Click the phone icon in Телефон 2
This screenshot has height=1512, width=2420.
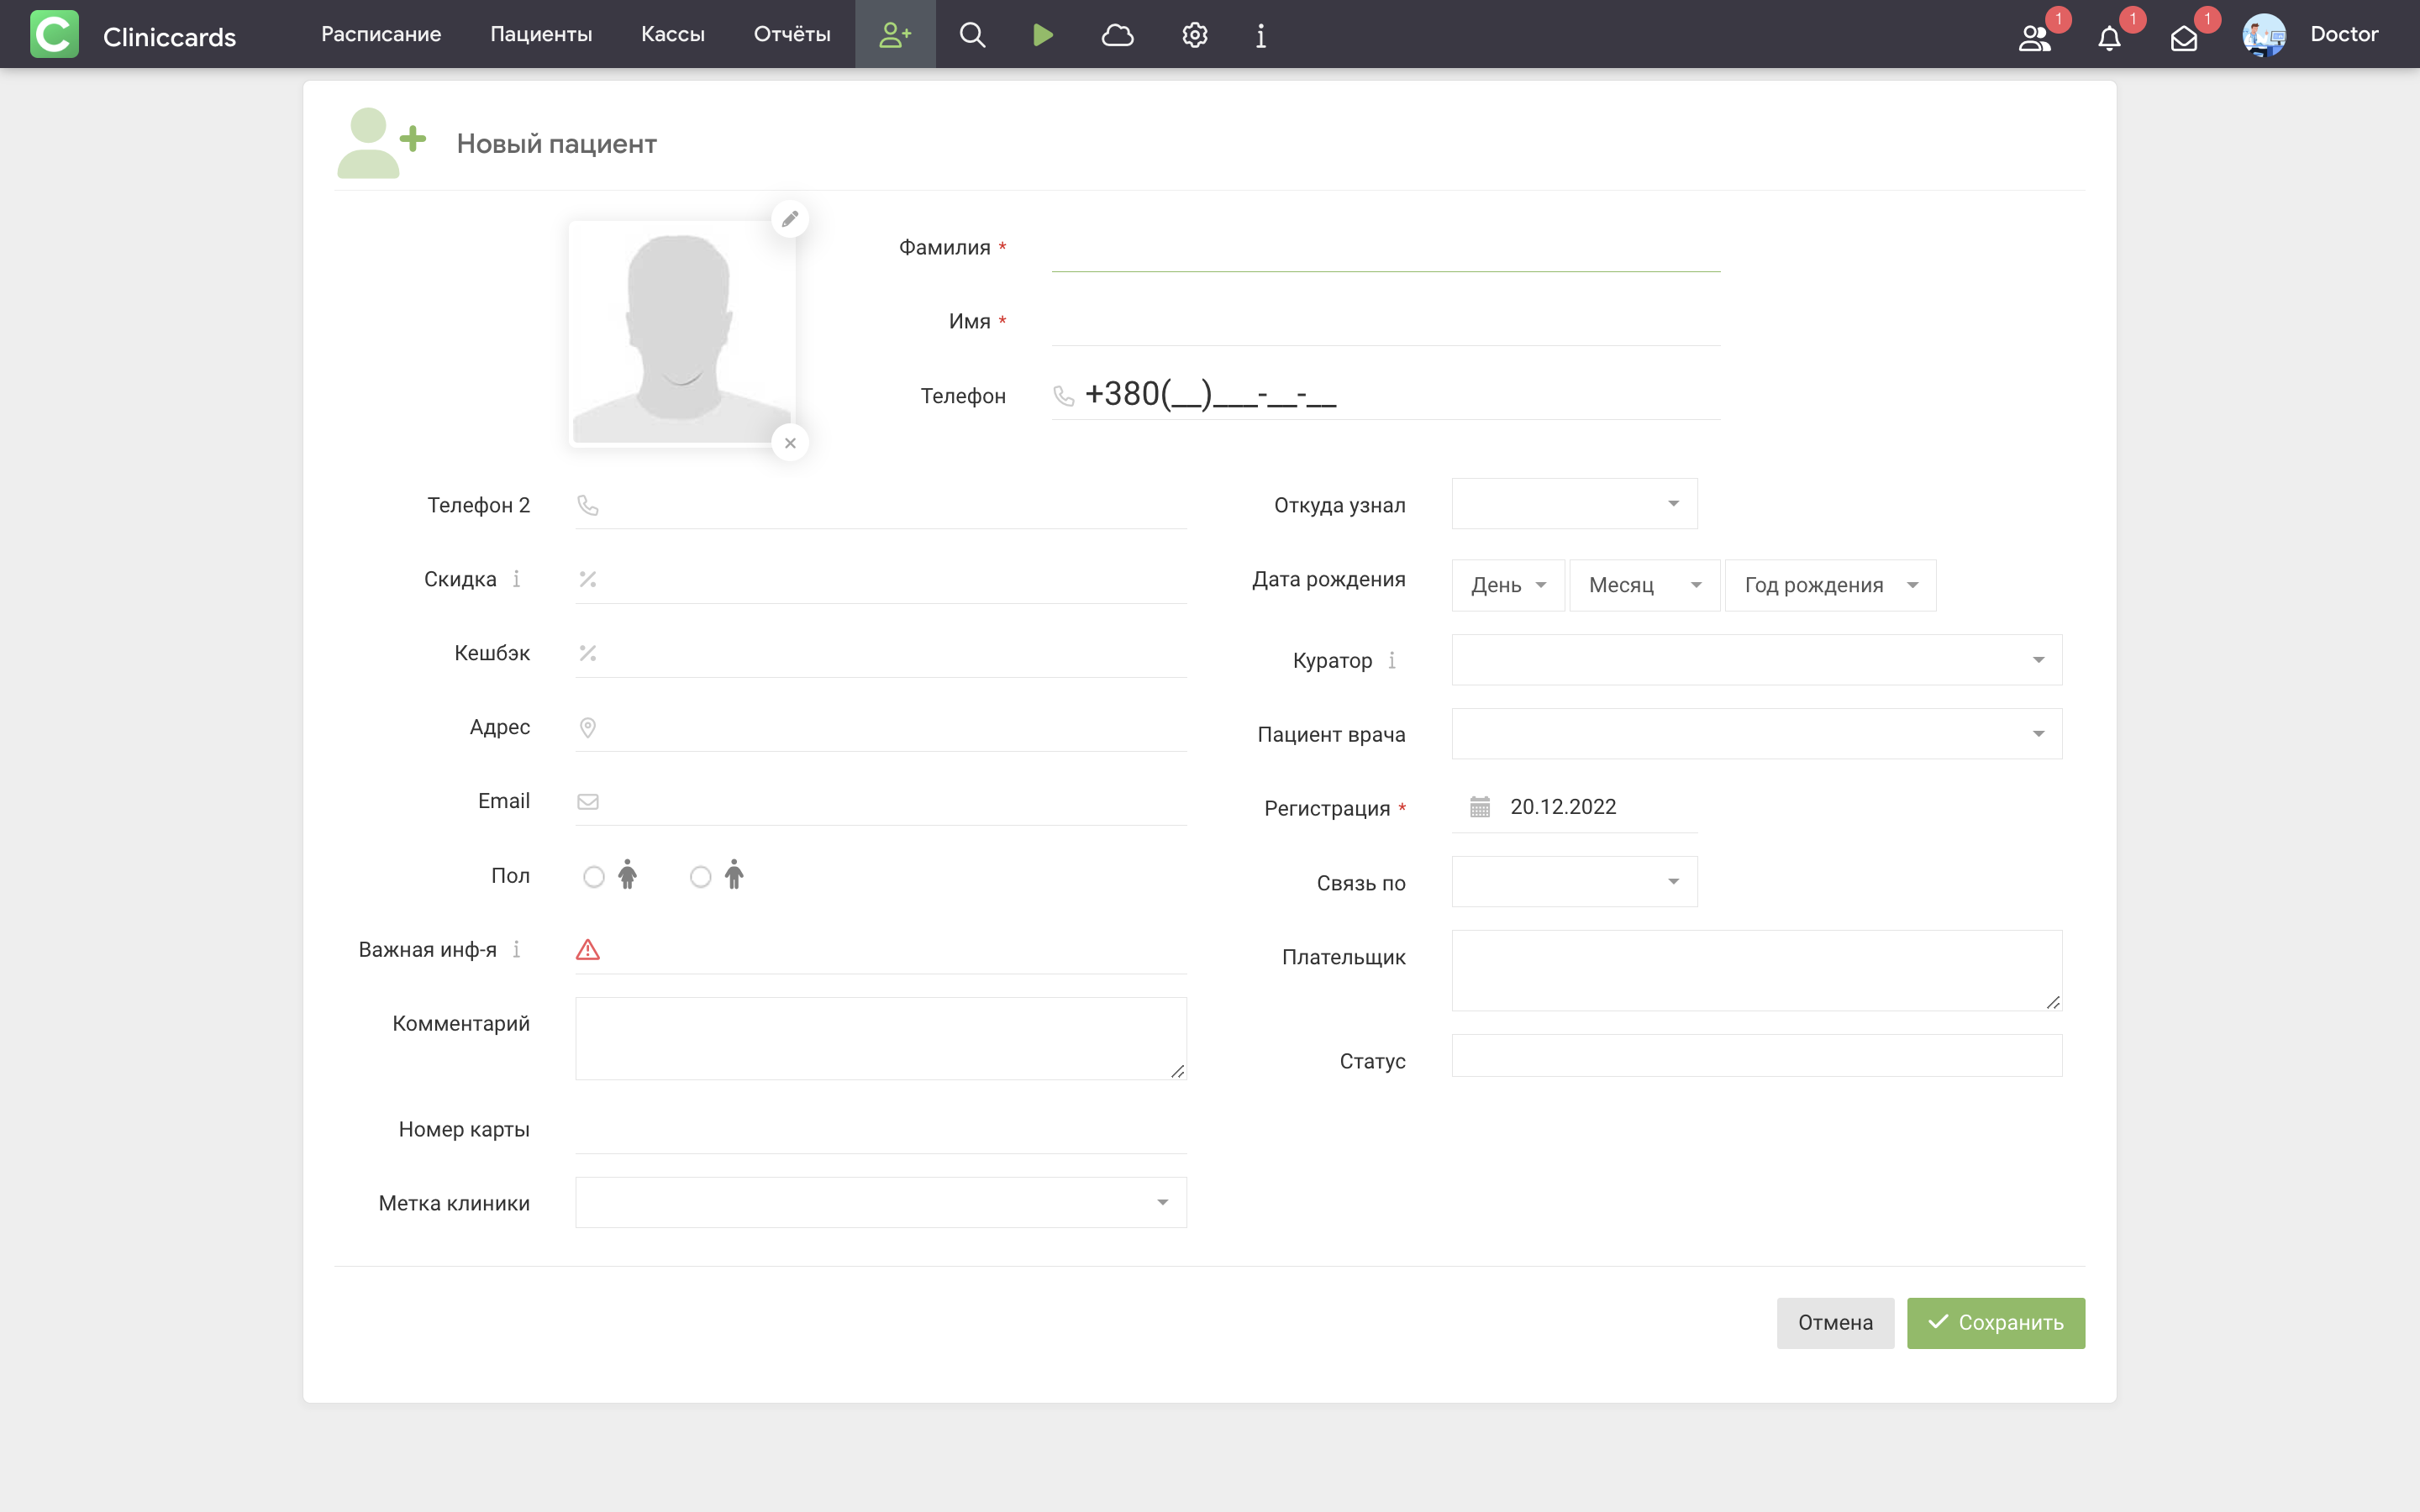(x=588, y=505)
